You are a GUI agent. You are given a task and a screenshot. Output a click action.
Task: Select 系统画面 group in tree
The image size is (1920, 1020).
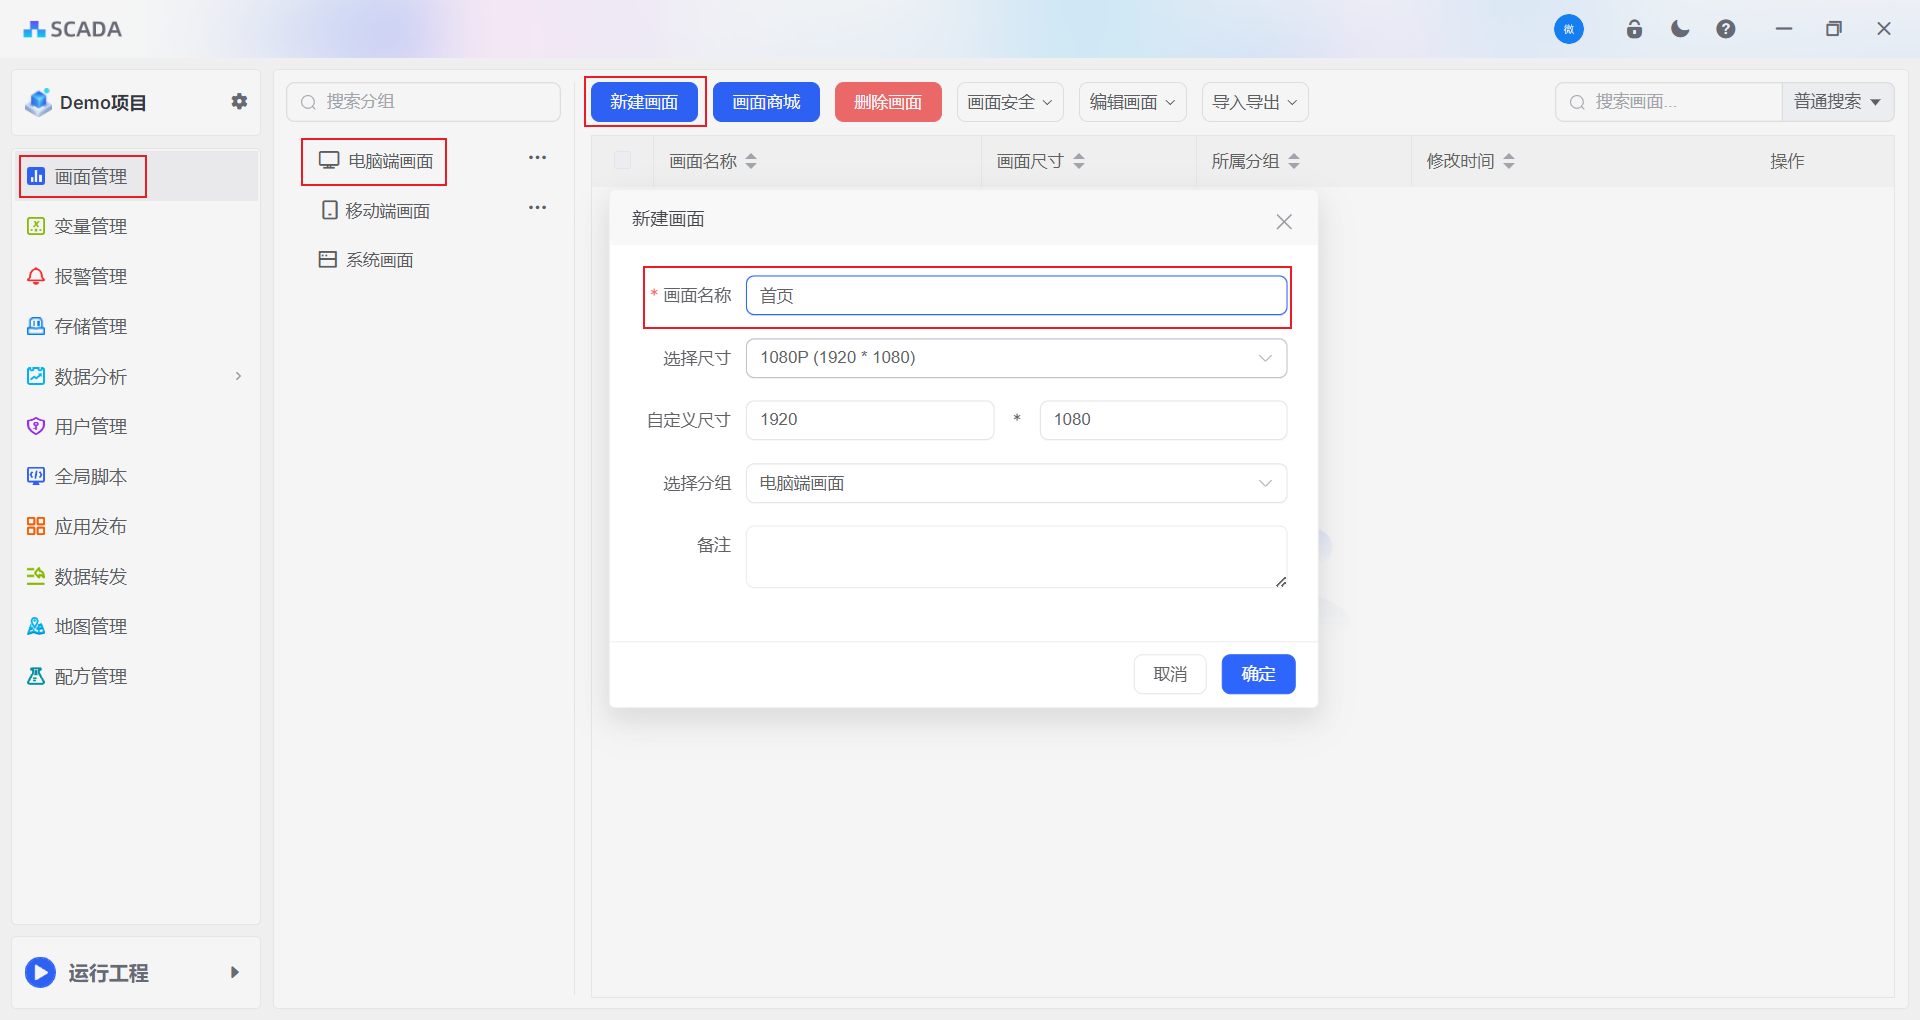[379, 260]
